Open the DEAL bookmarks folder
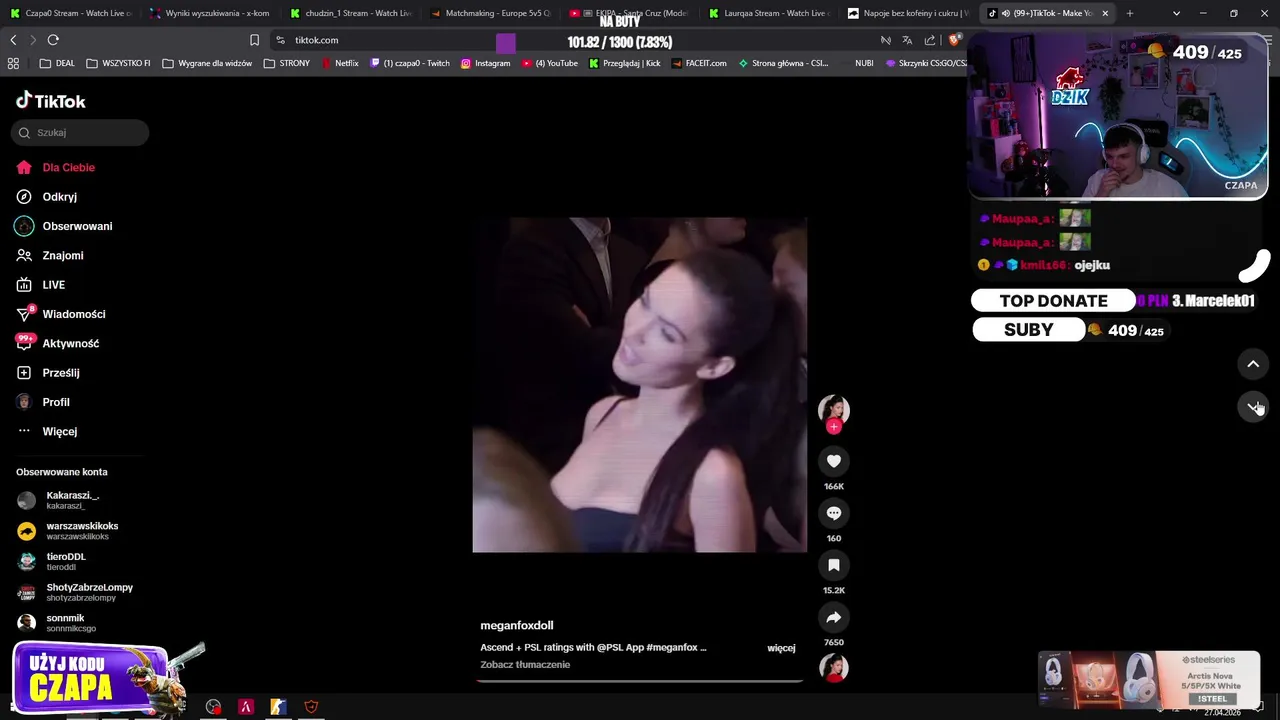This screenshot has height=720, width=1280. pos(57,63)
